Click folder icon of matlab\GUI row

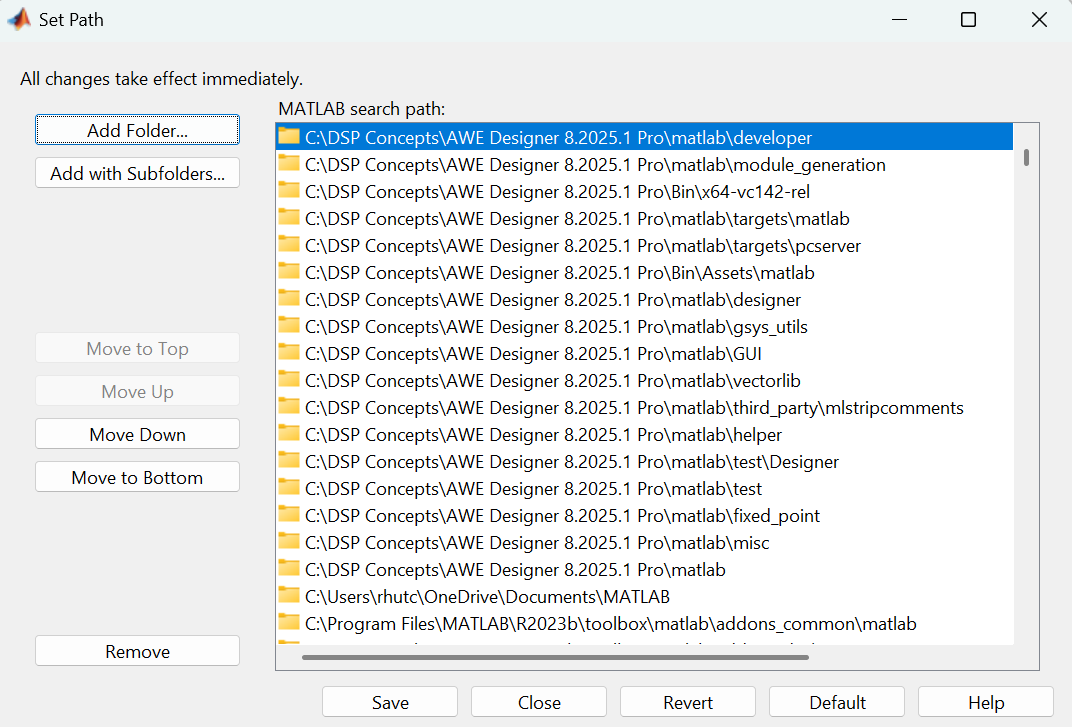(289, 353)
